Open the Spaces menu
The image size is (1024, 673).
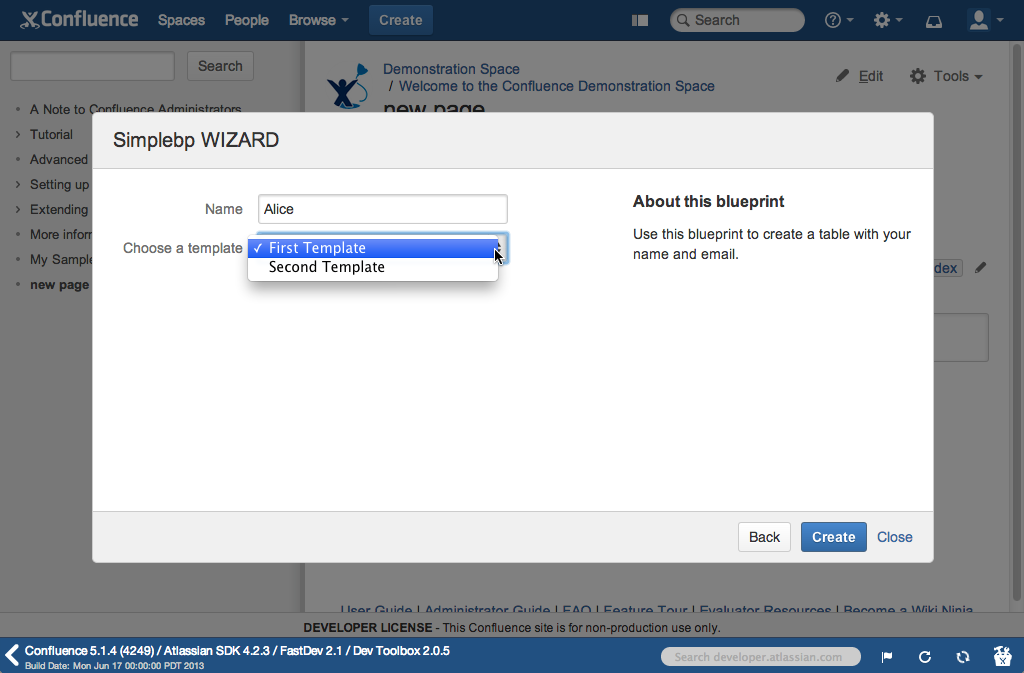click(181, 20)
